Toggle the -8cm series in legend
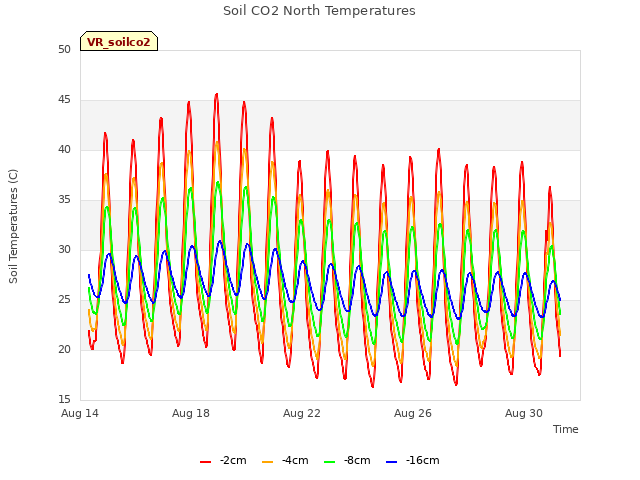This screenshot has width=640, height=480. pos(347,460)
